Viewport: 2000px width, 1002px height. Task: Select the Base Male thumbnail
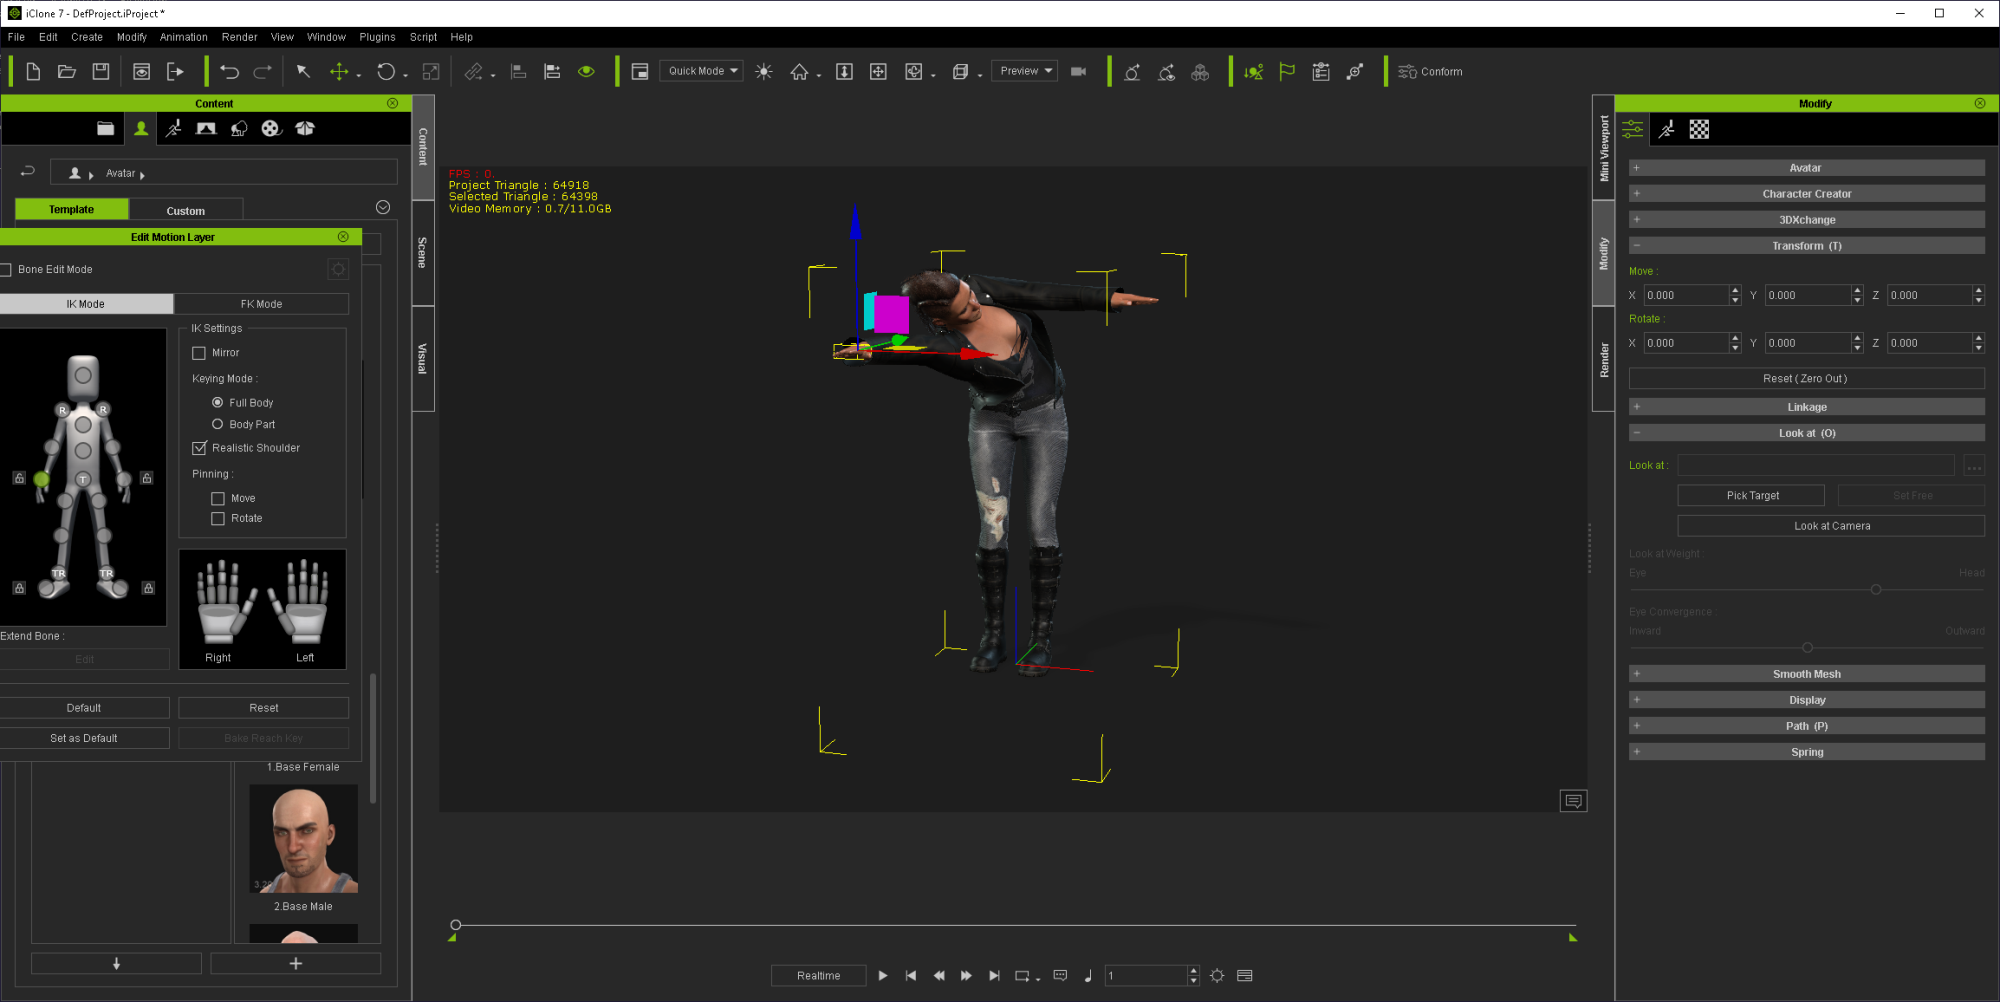click(303, 839)
